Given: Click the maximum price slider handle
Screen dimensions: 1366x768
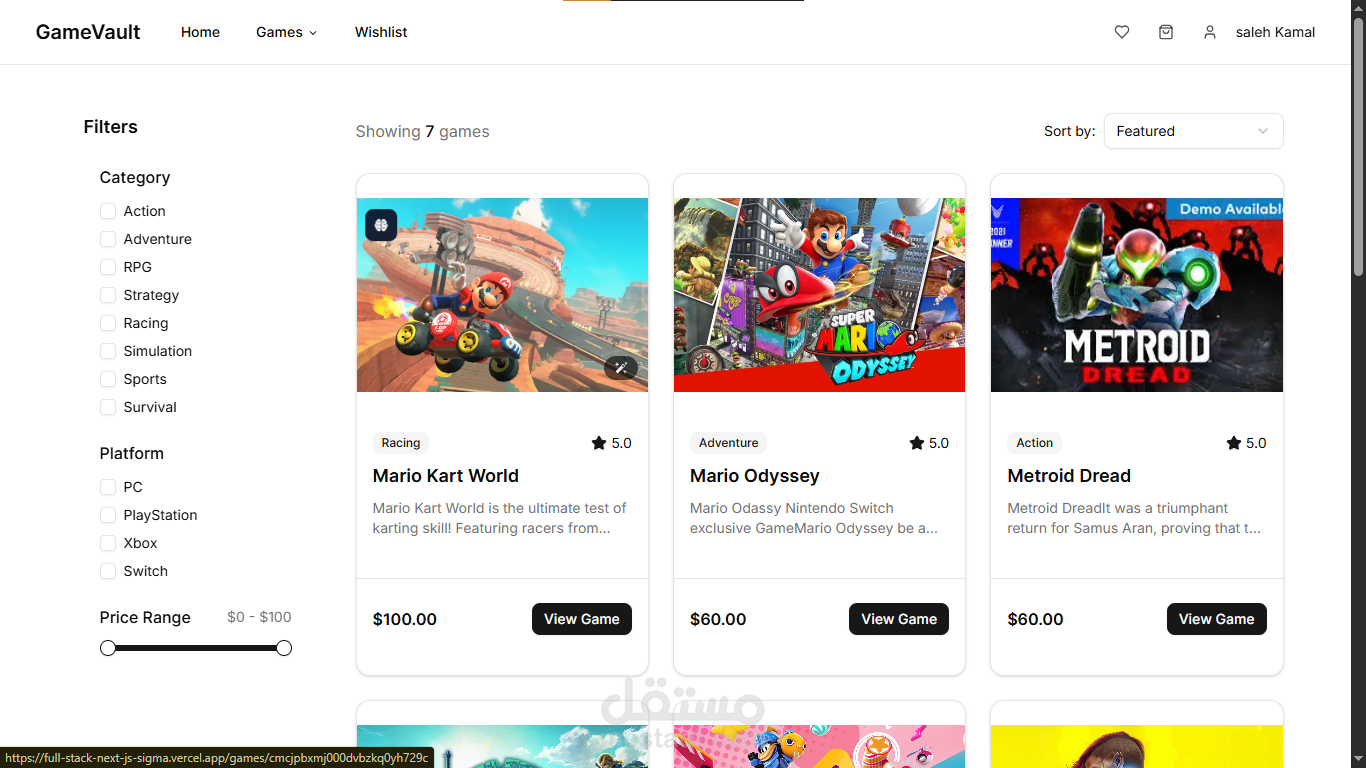Looking at the screenshot, I should (x=284, y=648).
